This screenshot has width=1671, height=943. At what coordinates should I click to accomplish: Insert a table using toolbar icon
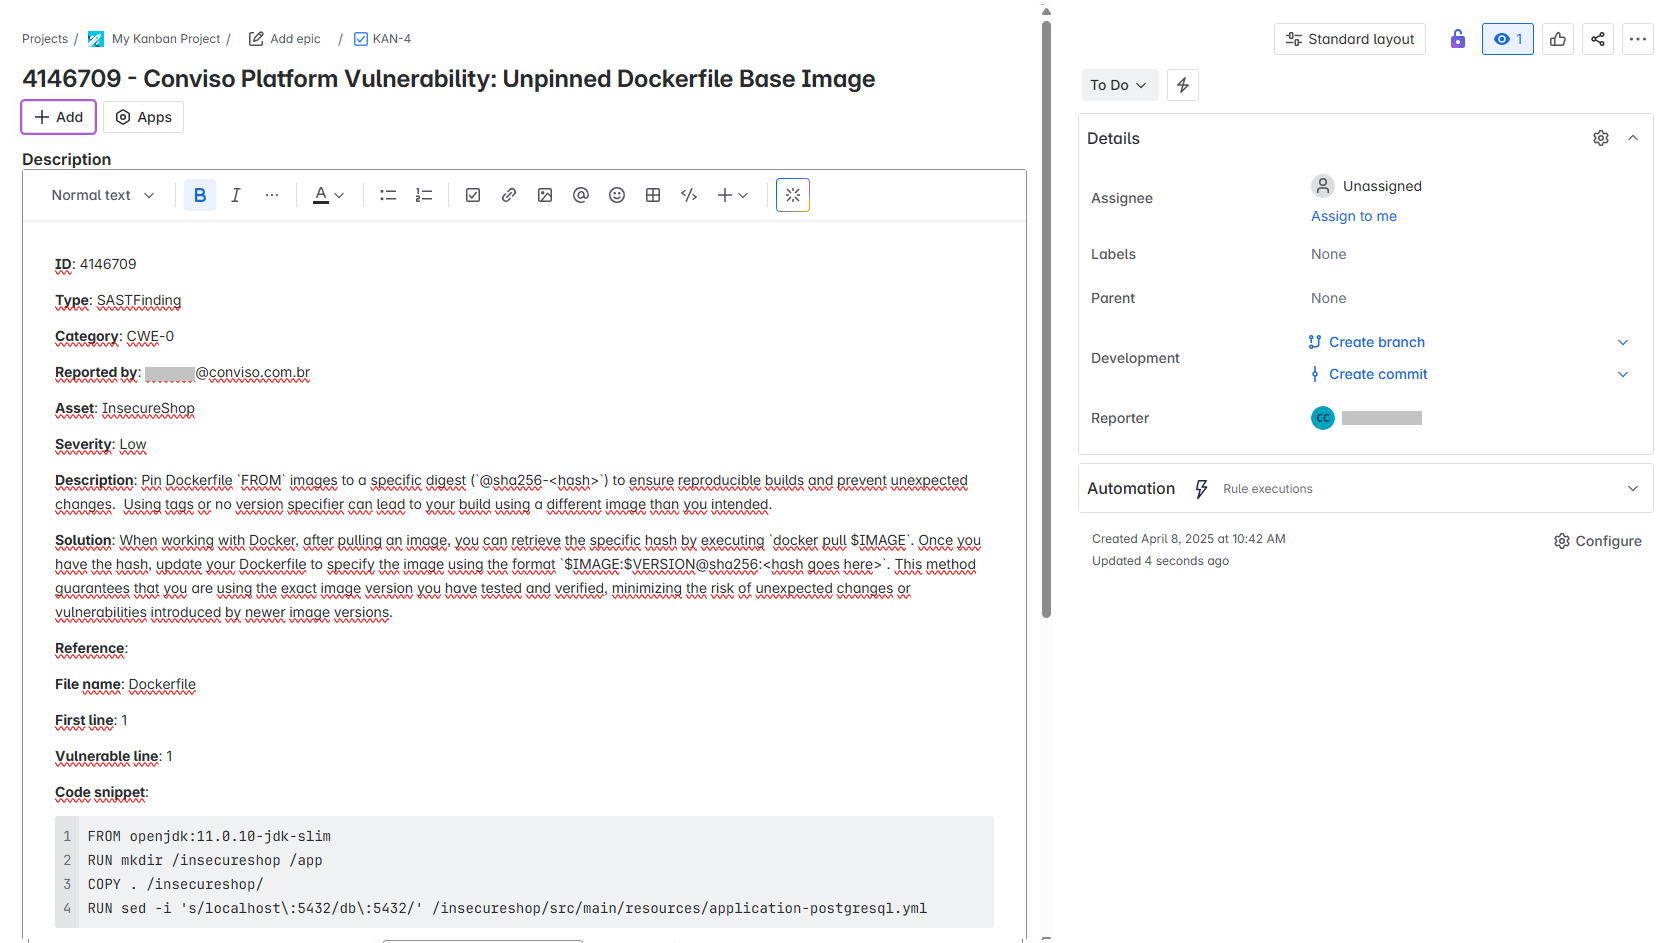653,195
